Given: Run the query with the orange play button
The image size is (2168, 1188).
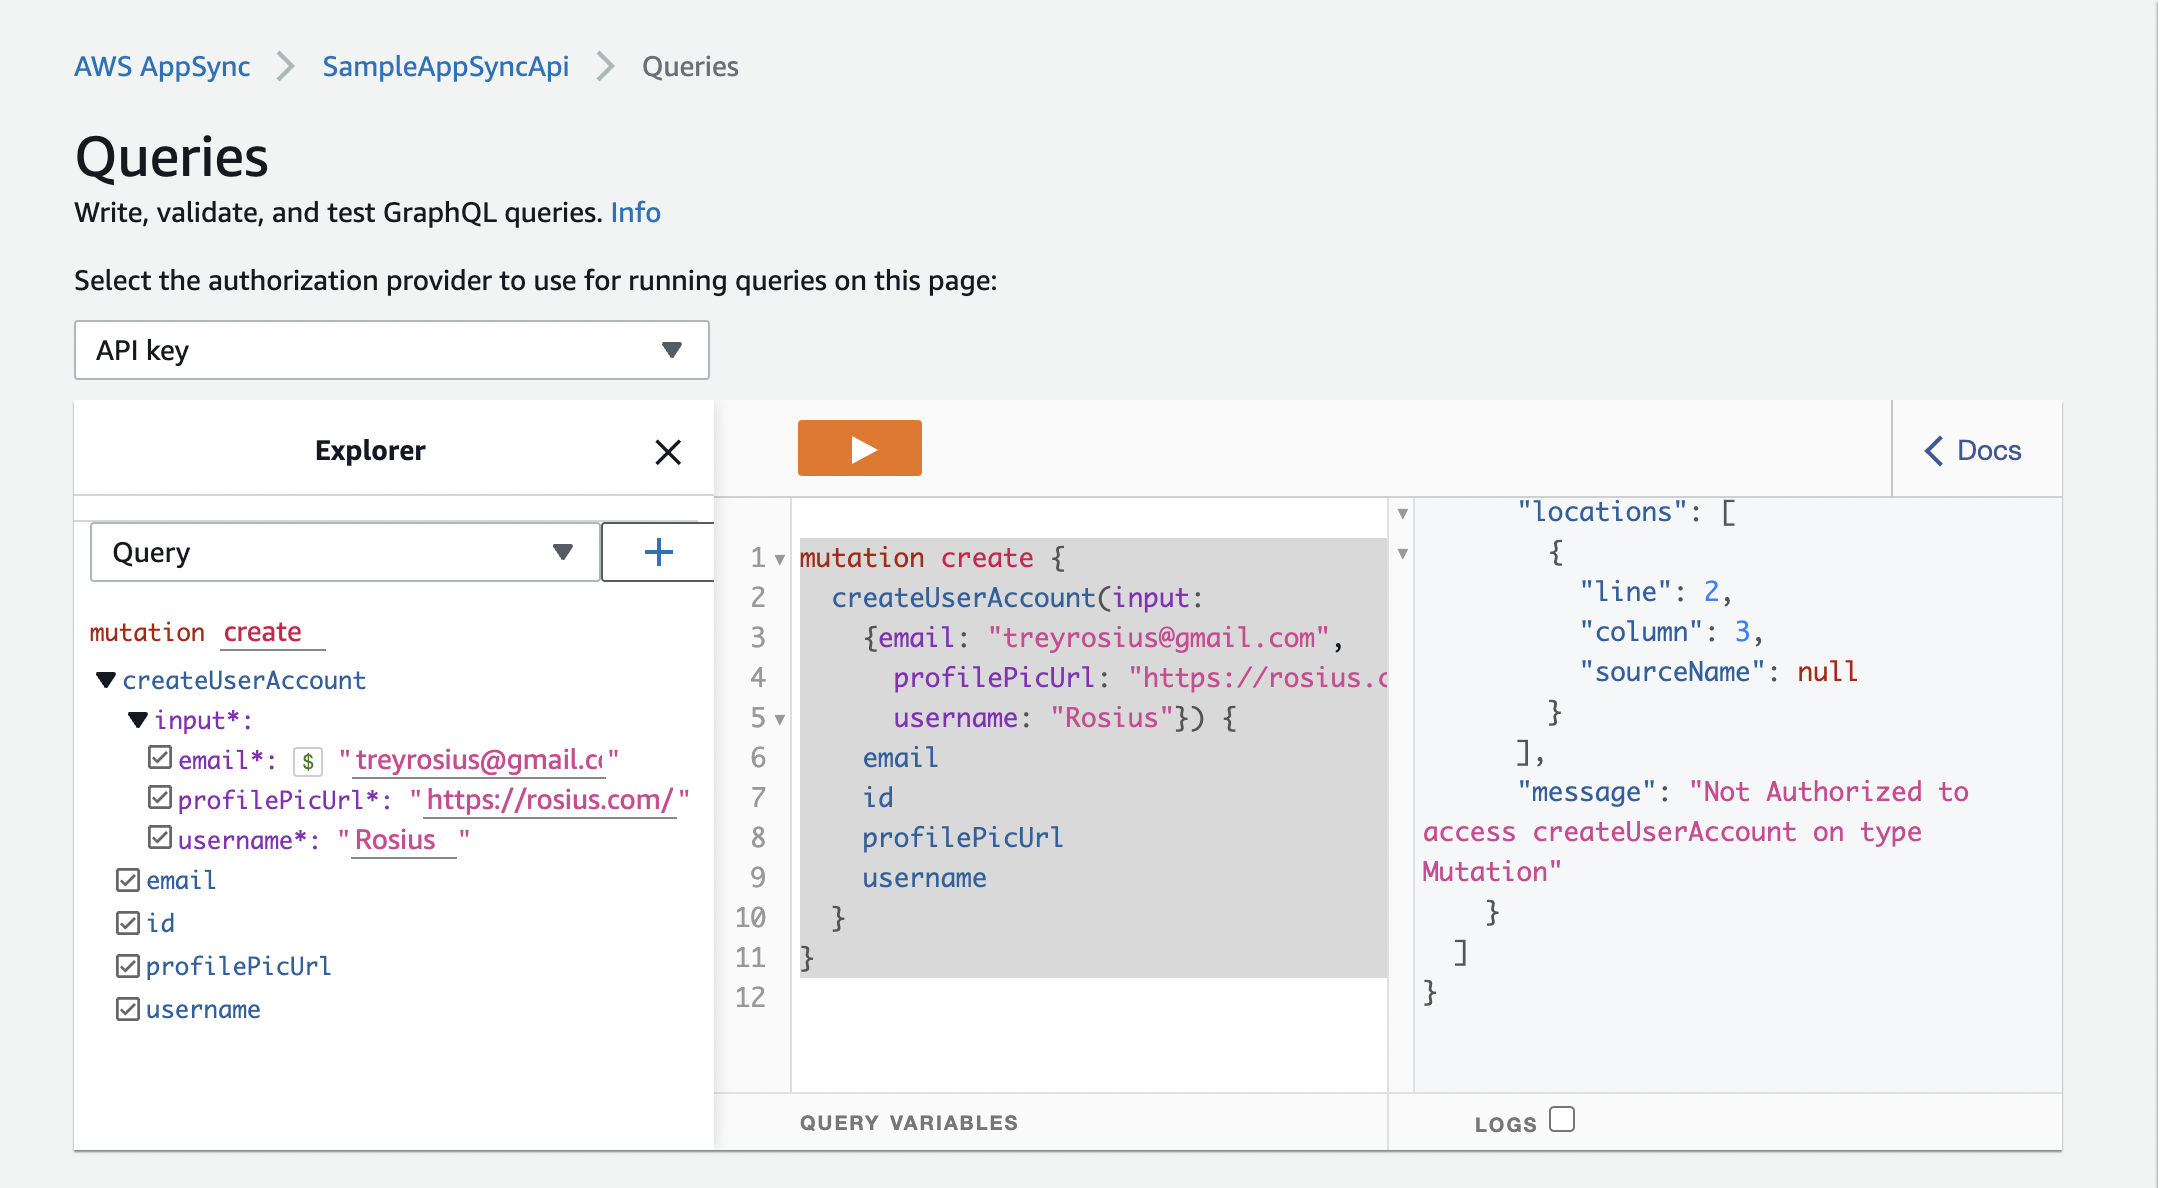Looking at the screenshot, I should [x=859, y=449].
